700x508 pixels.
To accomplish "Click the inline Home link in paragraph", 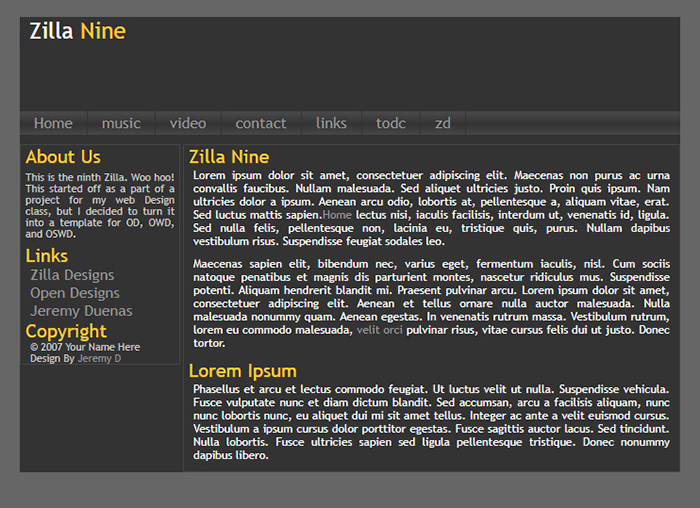I will coord(337,215).
